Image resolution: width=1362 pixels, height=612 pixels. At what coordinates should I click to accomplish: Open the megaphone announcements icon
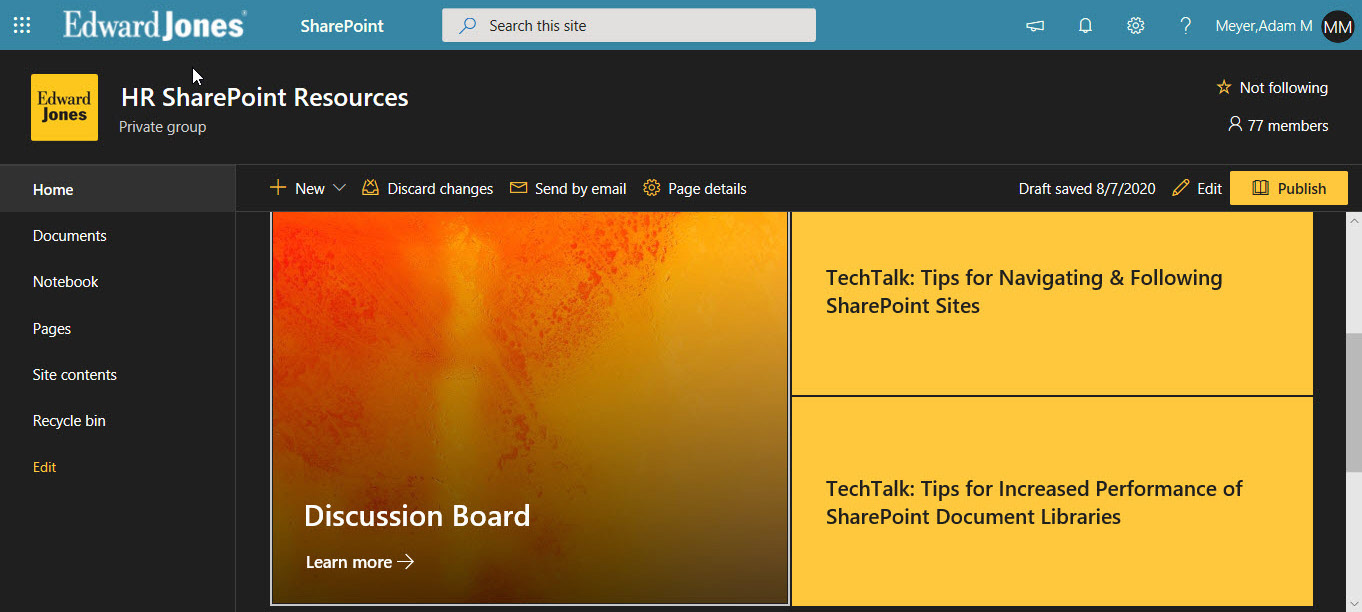point(1035,26)
